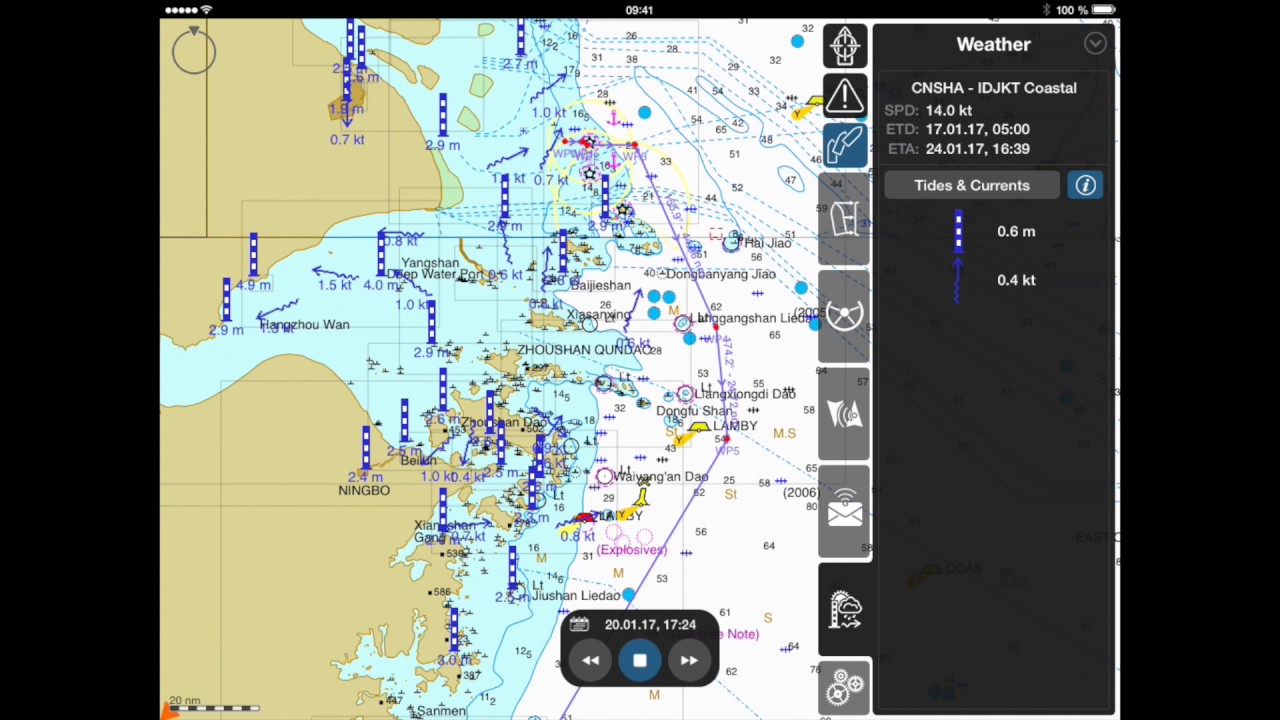Click the Tides & Currents button
Viewport: 1280px width, 720px height.
pyautogui.click(x=971, y=185)
